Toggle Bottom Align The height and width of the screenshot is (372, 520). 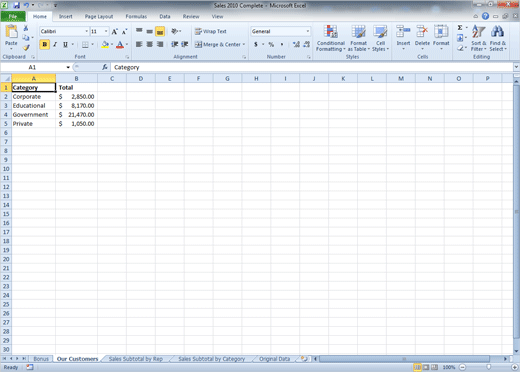click(160, 31)
